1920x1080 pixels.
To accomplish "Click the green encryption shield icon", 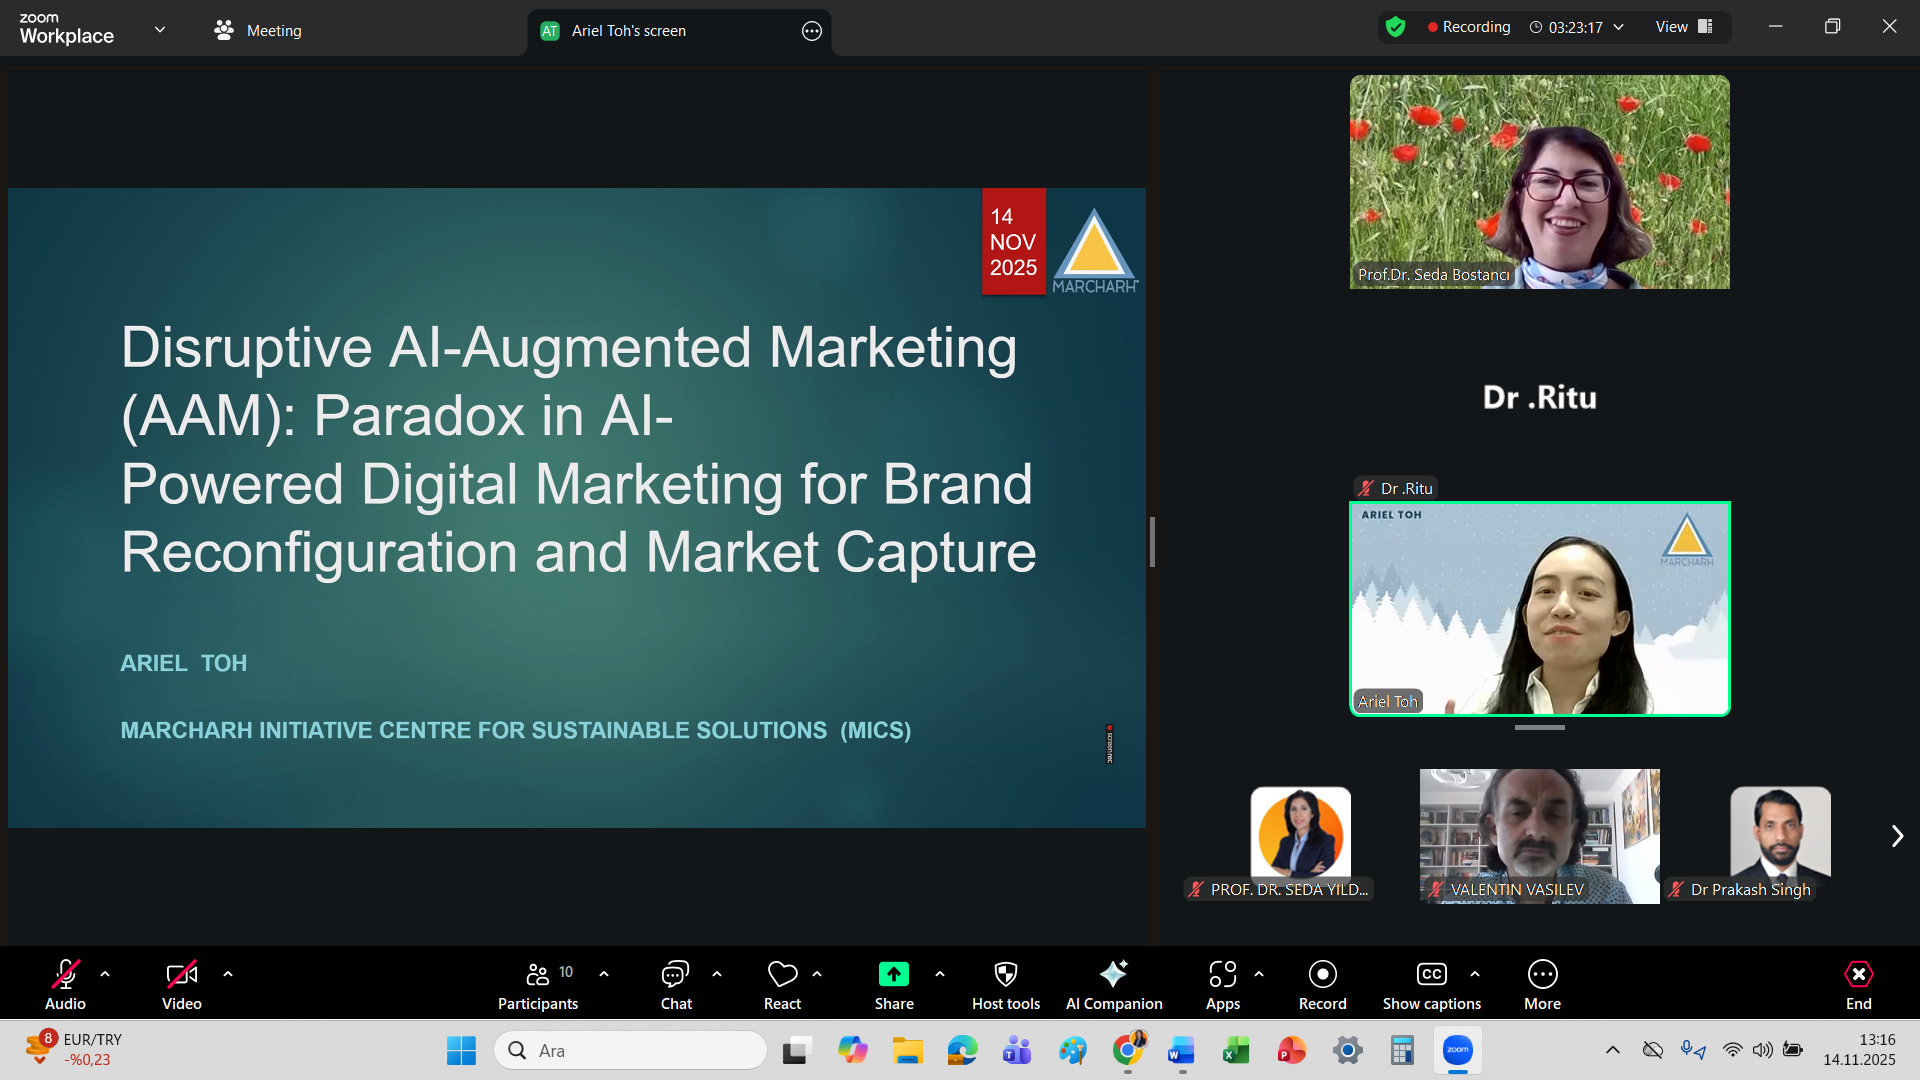I will [1396, 27].
